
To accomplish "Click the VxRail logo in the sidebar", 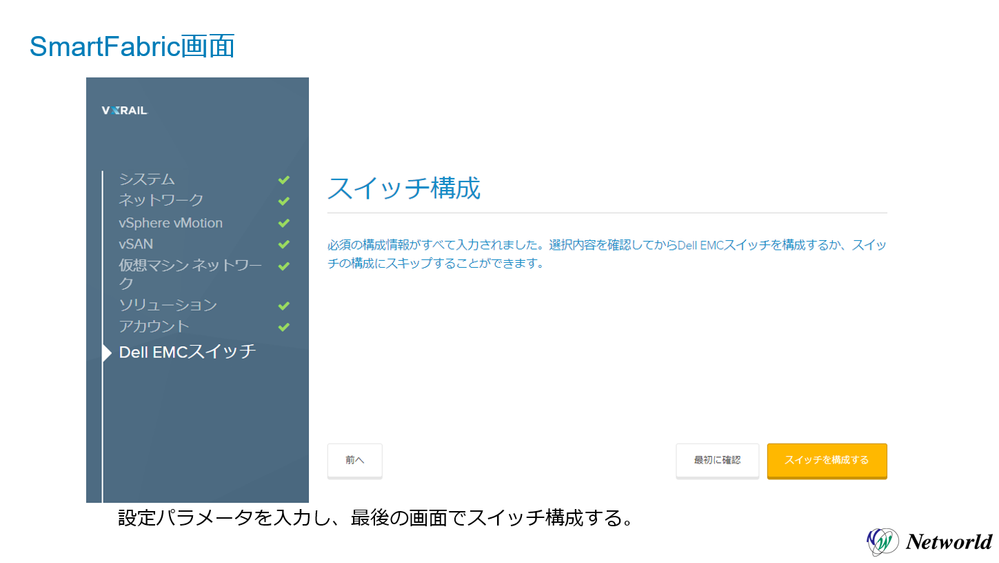I will pyautogui.click(x=124, y=110).
